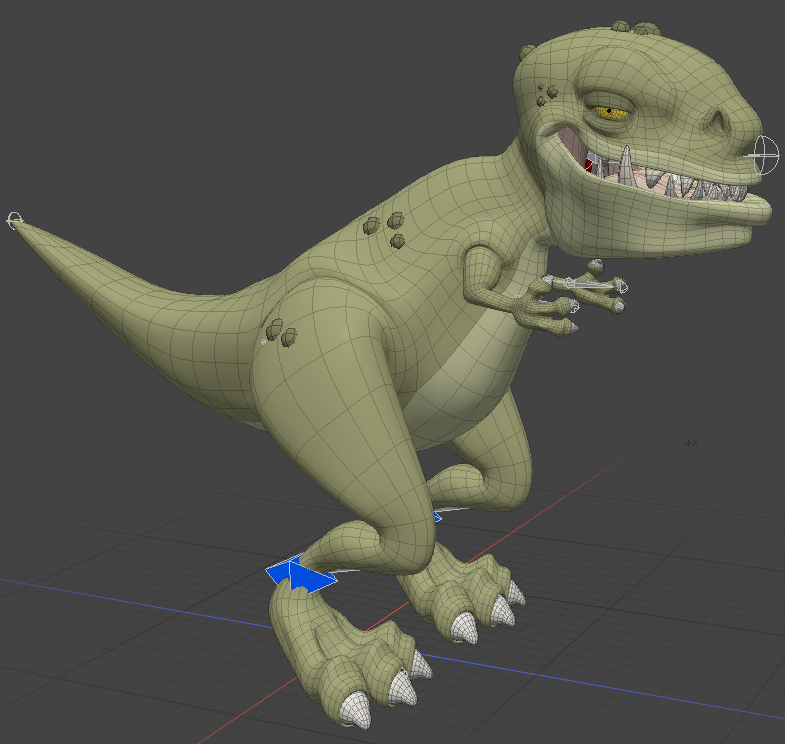Click the dinosaur's nostril
Viewport: 785px width, 744px height.
[718, 125]
